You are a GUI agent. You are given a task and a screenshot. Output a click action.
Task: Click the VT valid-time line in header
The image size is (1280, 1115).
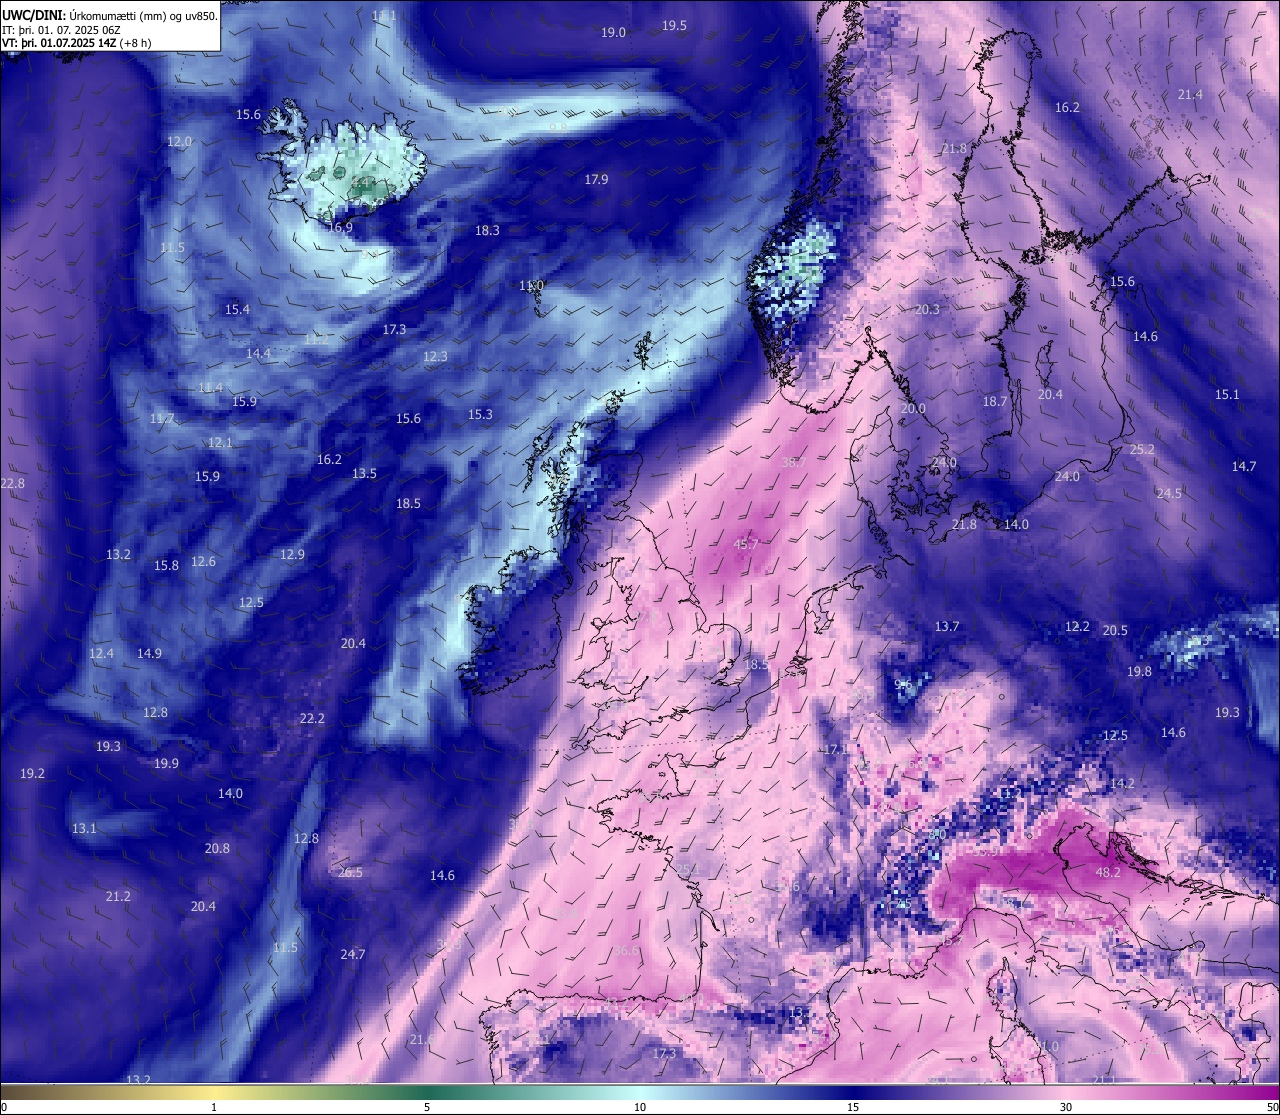(x=76, y=43)
